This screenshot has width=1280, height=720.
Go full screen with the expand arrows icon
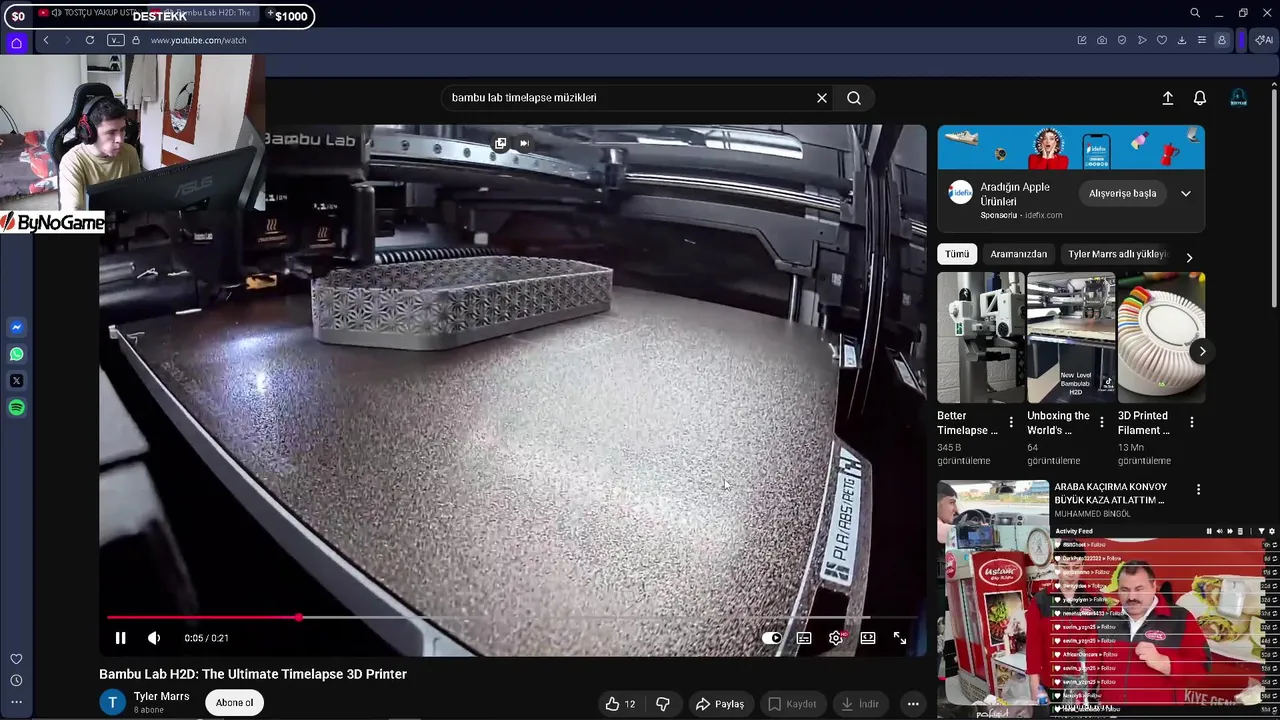point(900,638)
